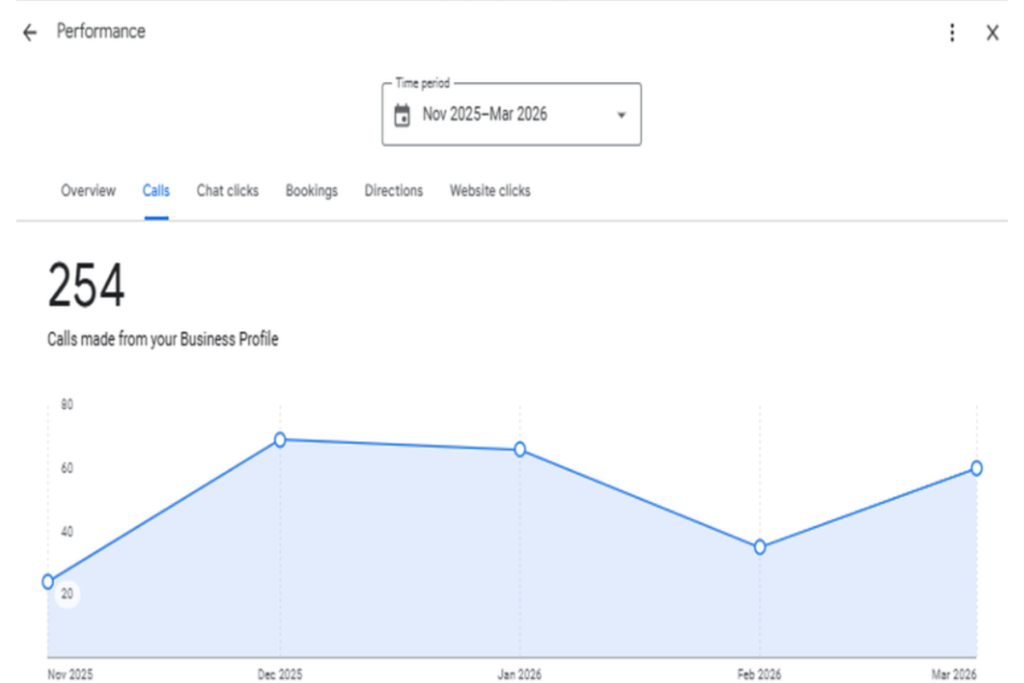Screen dimensions: 1024x683
Task: Click the Feb 2026 data point on the chart
Action: [x=760, y=547]
